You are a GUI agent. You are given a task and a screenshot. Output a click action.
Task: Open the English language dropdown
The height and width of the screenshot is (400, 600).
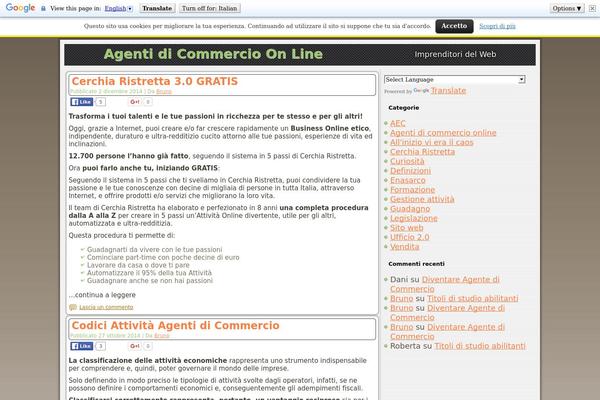[119, 8]
